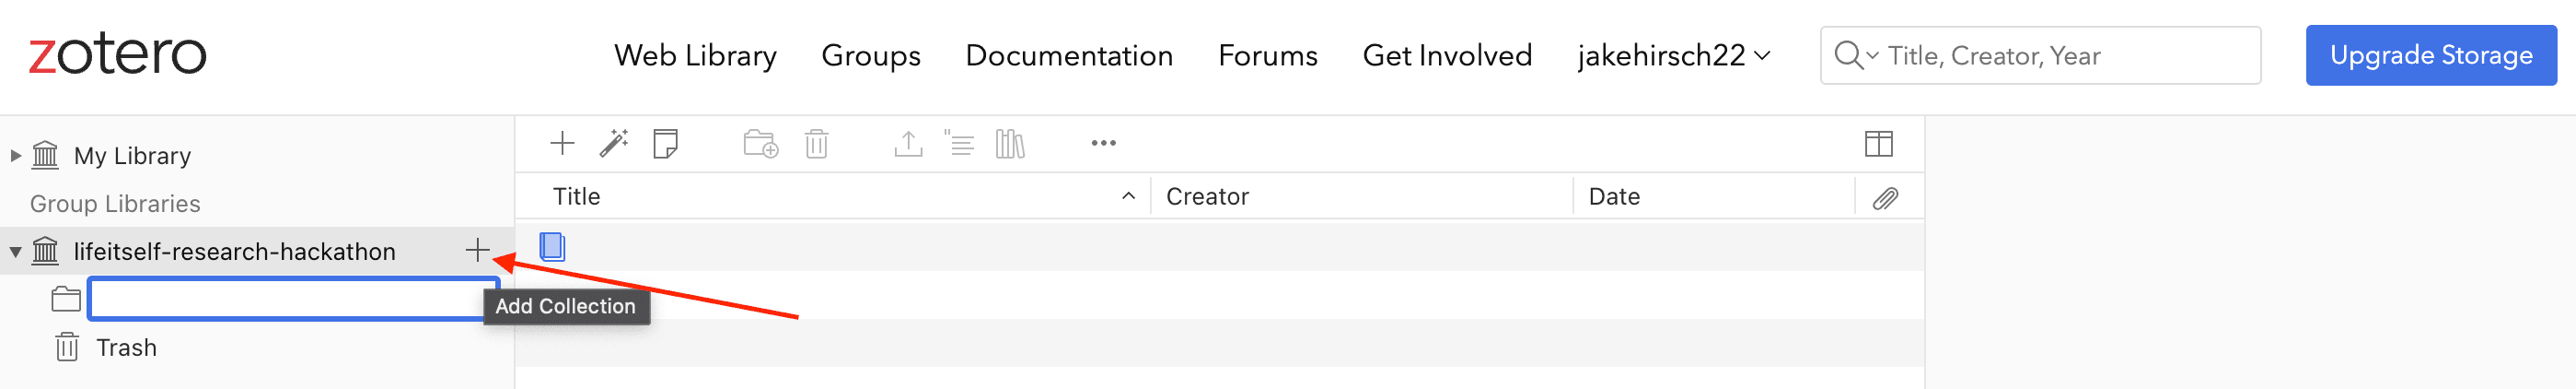2576x389 pixels.
Task: Go to the Groups page
Action: tap(870, 55)
